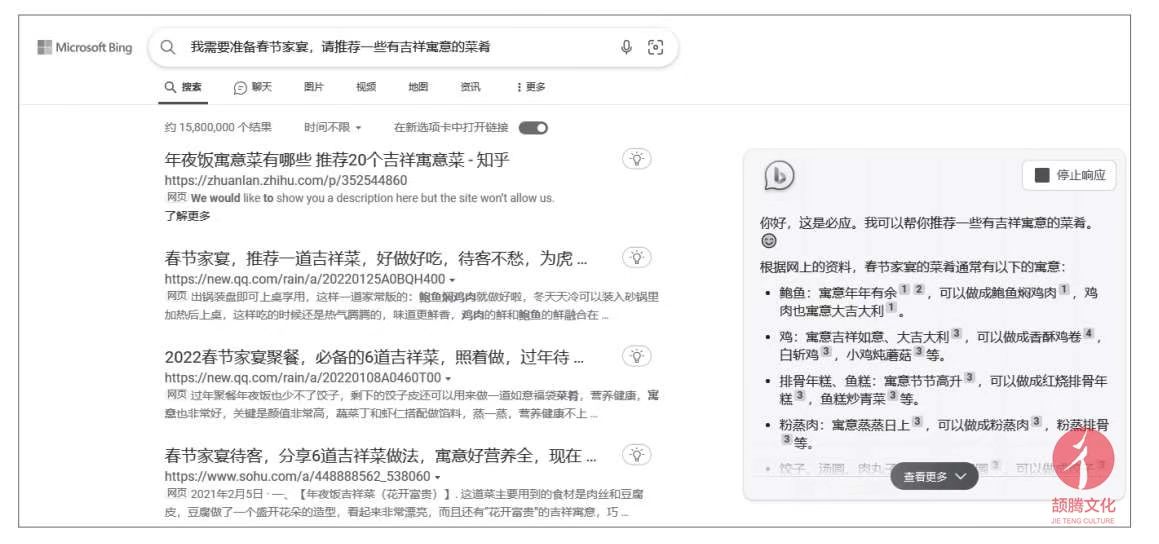Viewport: 1159px width, 544px height.
Task: Open 春节家宴，推荐一道吉祥菜 result title
Action: click(376, 259)
